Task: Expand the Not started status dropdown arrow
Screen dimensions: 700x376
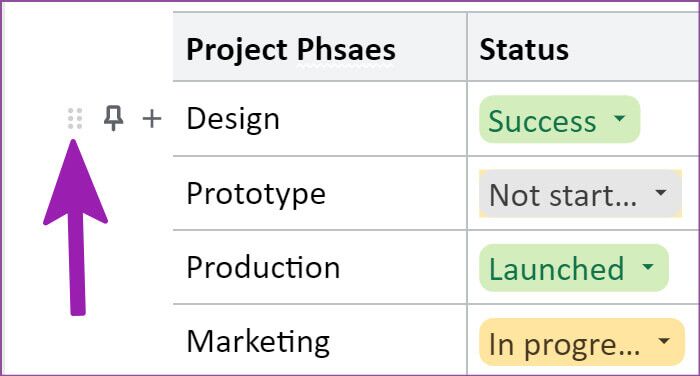Action: (661, 193)
